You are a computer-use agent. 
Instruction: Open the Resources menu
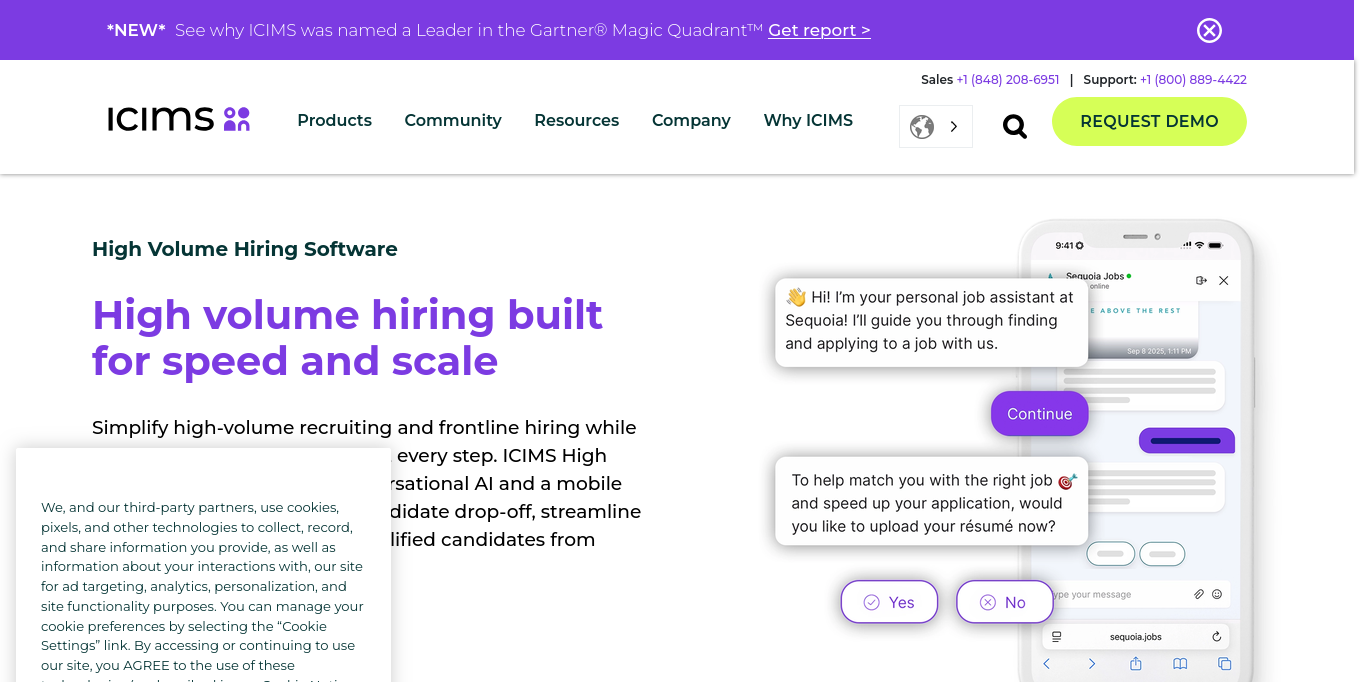(x=577, y=120)
